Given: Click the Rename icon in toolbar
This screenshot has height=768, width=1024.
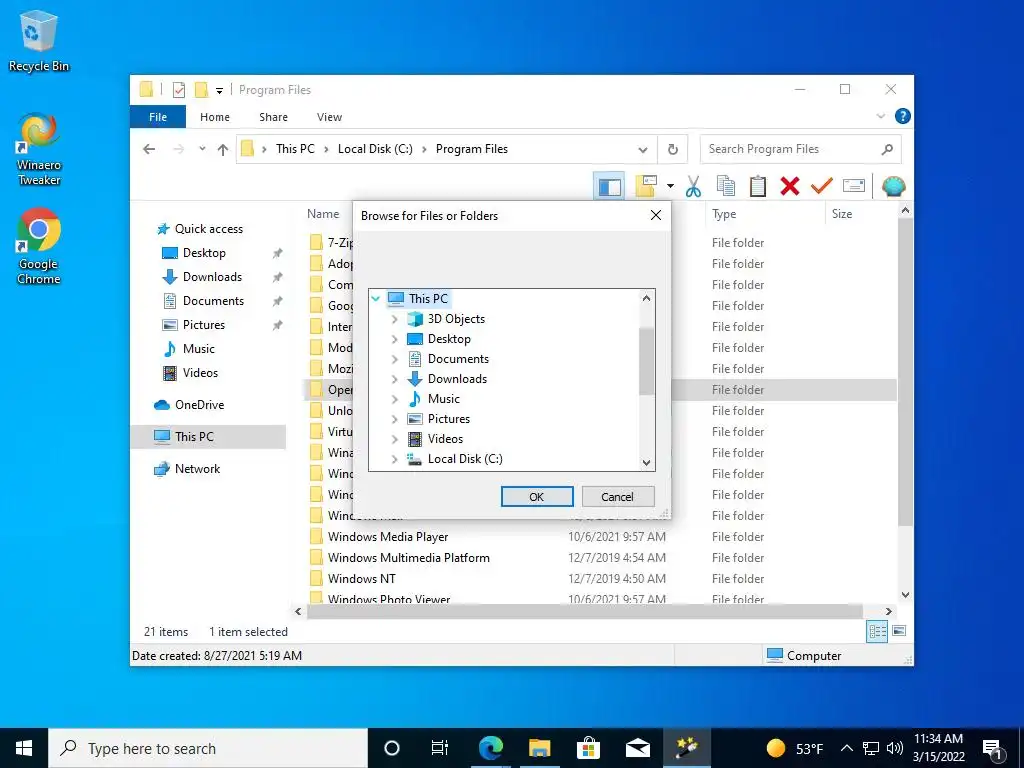Looking at the screenshot, I should pyautogui.click(x=854, y=186).
